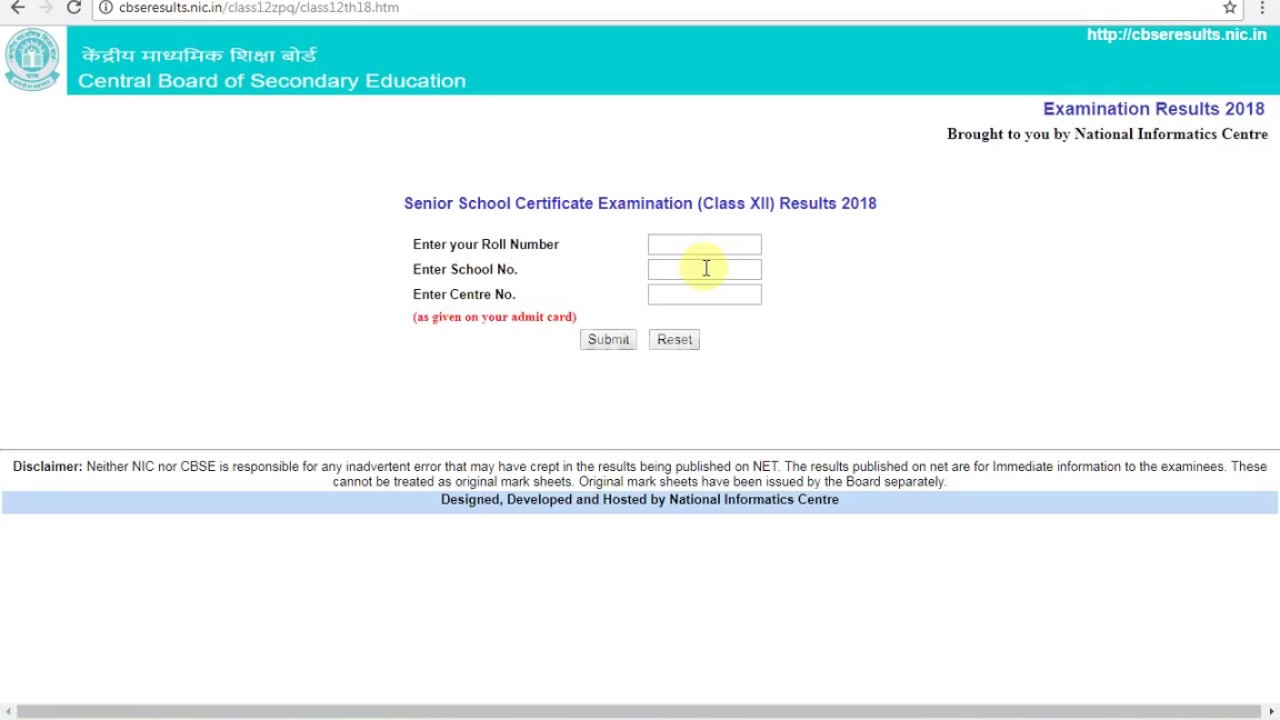Click 'Central Board of Secondary Education' title
The image size is (1280, 720).
[x=272, y=81]
